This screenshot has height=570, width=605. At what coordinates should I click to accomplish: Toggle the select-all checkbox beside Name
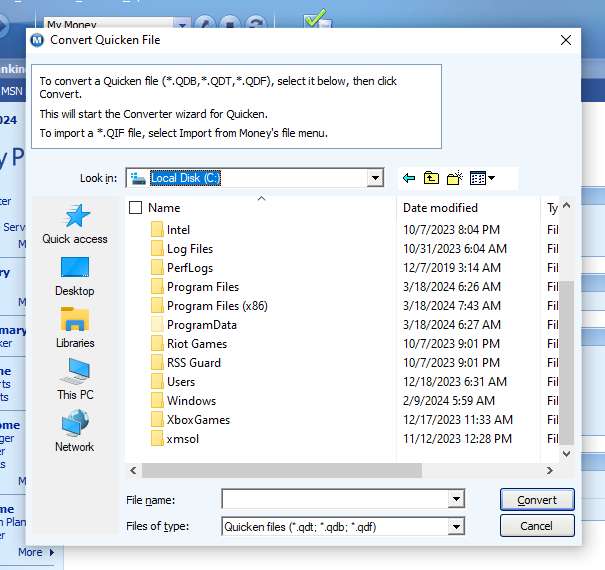[135, 208]
